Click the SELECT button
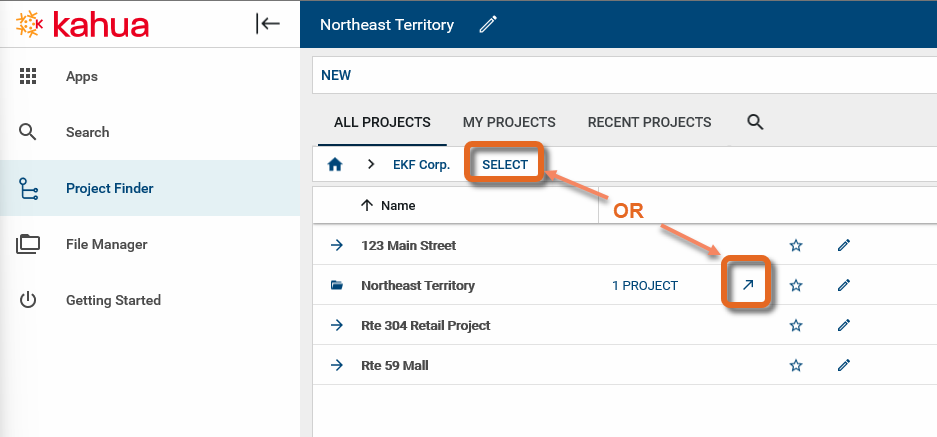 point(505,164)
